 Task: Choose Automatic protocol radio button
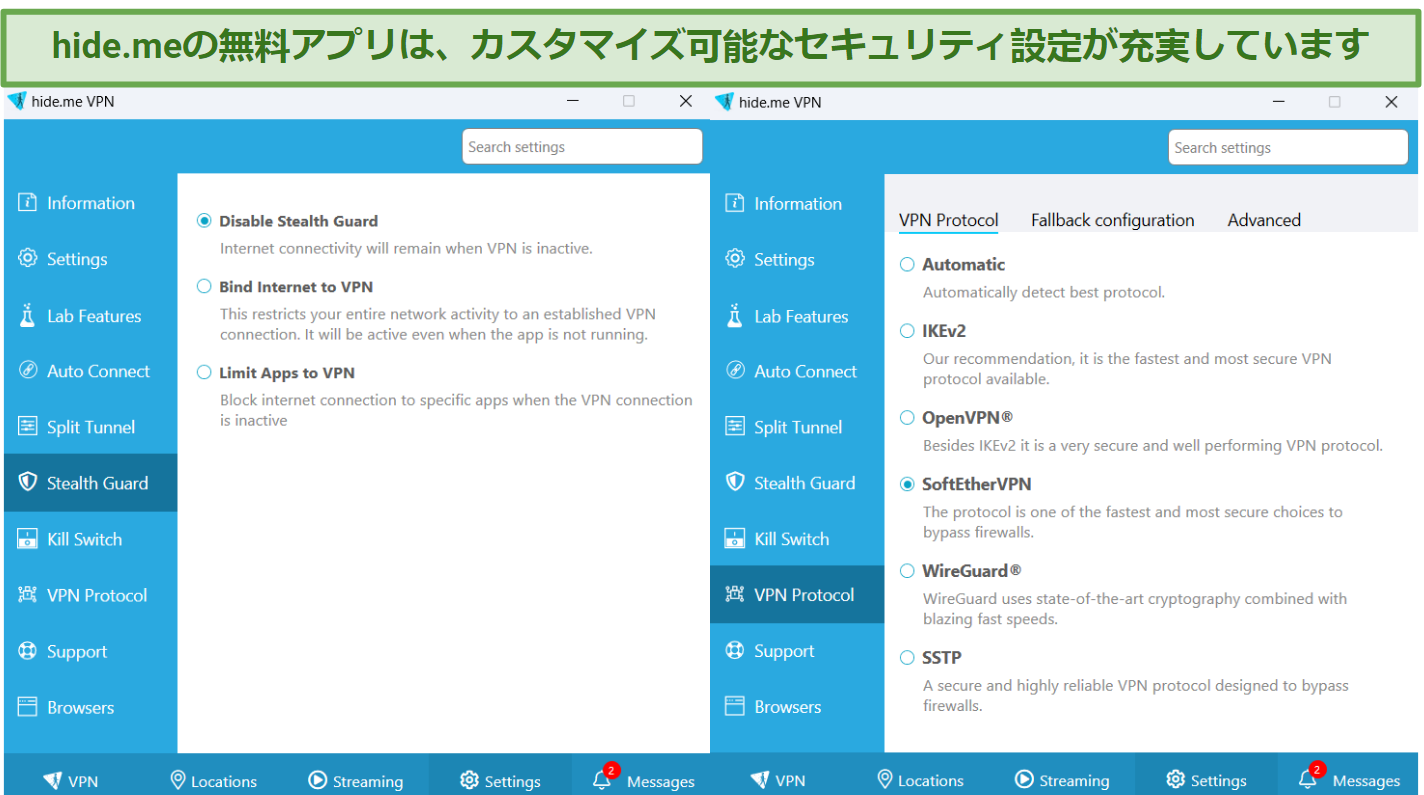(x=907, y=265)
